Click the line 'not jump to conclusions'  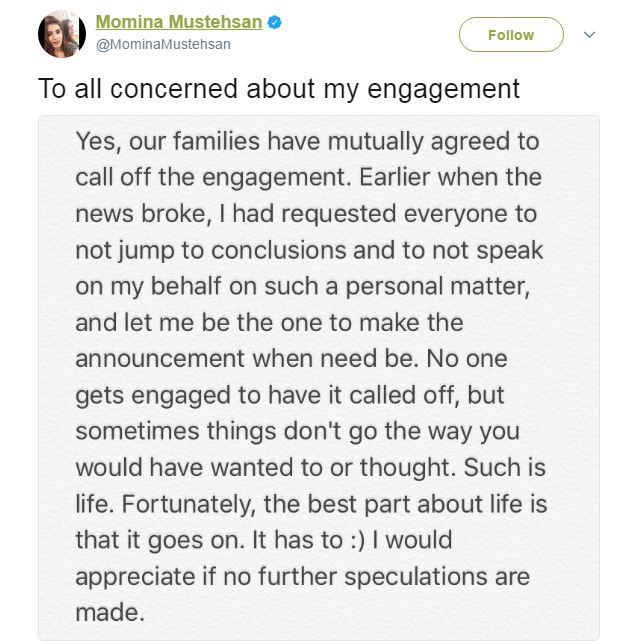(309, 251)
